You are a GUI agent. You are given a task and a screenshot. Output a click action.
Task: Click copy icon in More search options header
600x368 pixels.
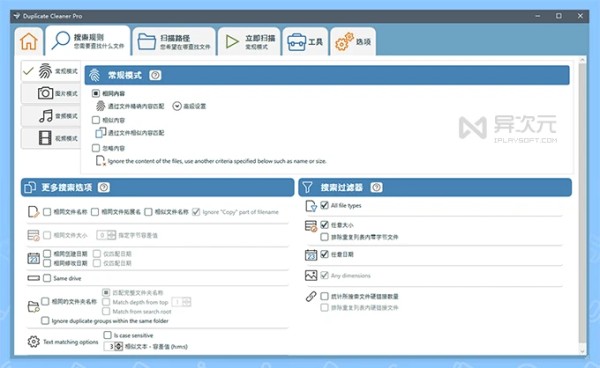30,187
